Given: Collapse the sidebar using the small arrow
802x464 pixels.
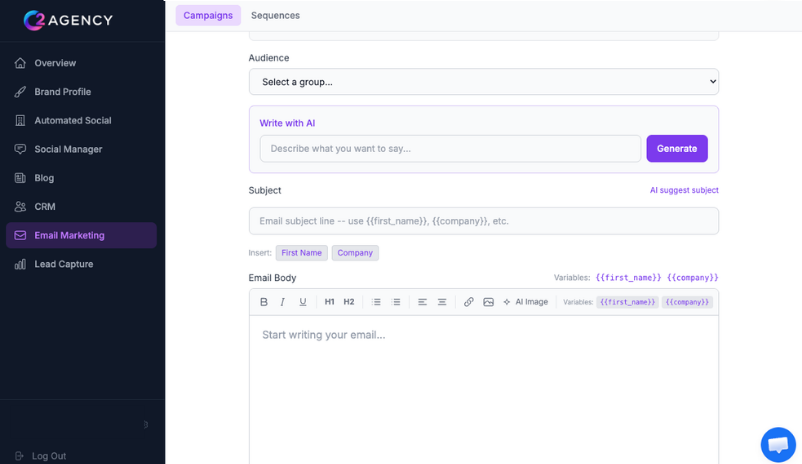Looking at the screenshot, I should point(146,424).
